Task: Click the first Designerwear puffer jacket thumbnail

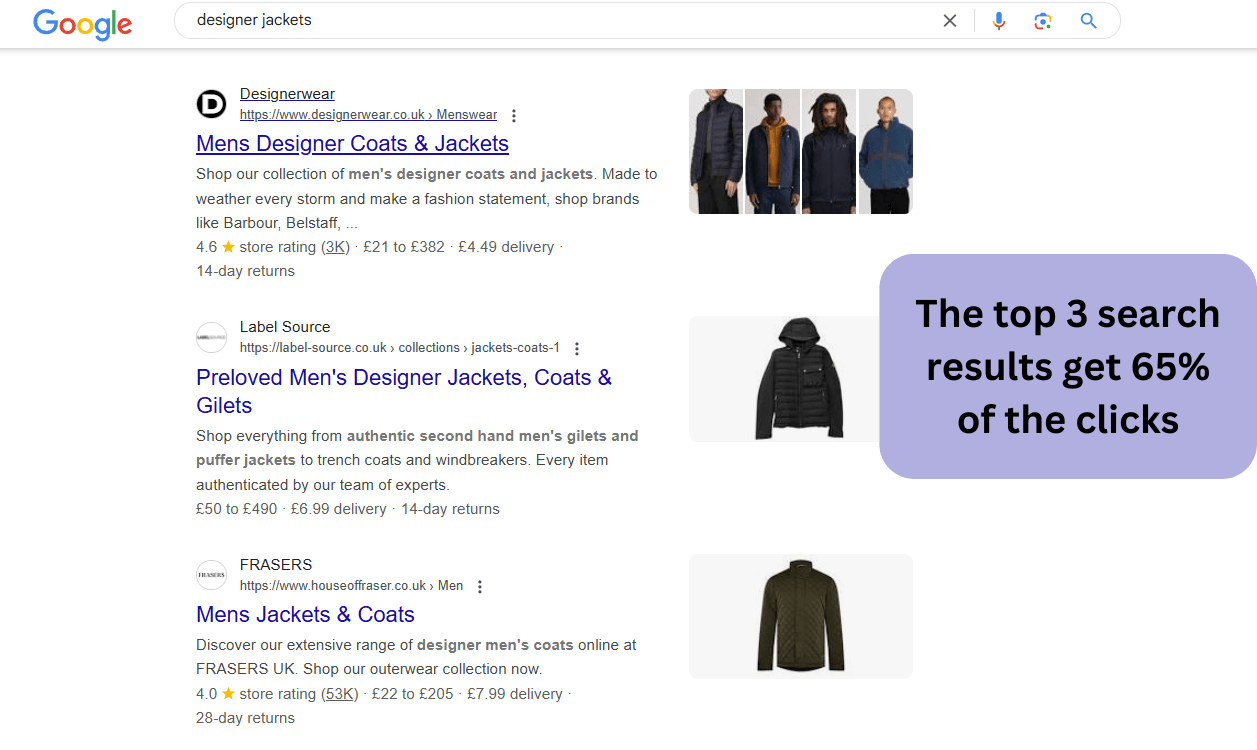Action: [x=716, y=151]
